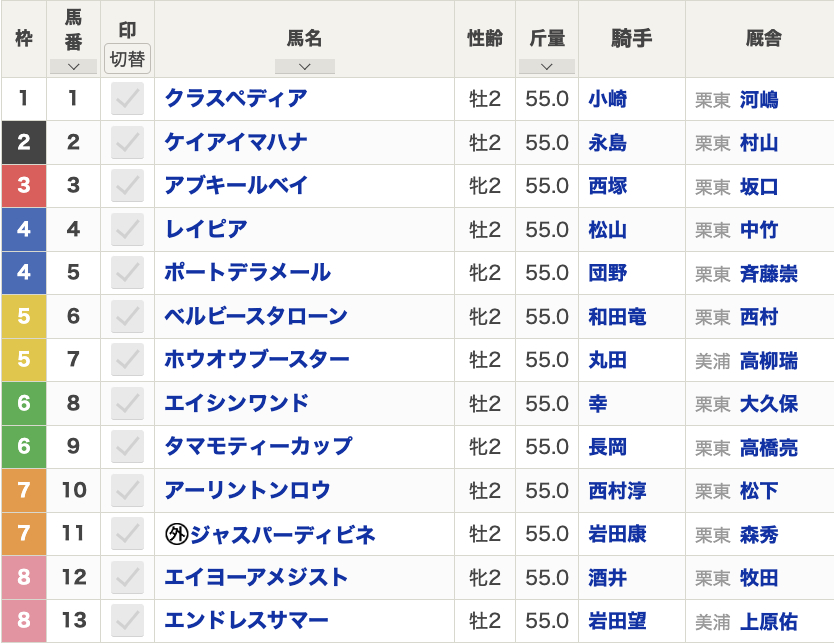
Task: Open trainer link 斉藤崇
Action: click(x=768, y=273)
